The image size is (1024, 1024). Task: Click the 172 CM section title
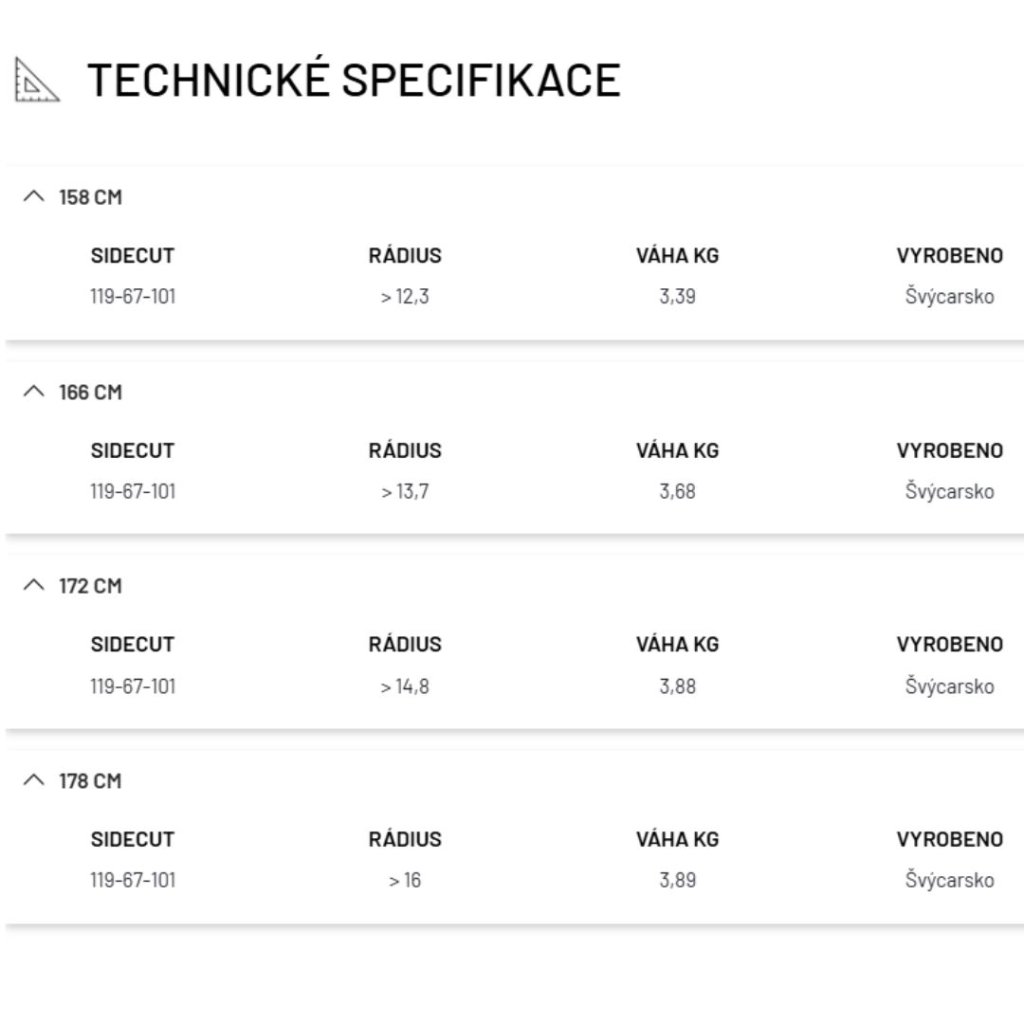pyautogui.click(x=90, y=586)
